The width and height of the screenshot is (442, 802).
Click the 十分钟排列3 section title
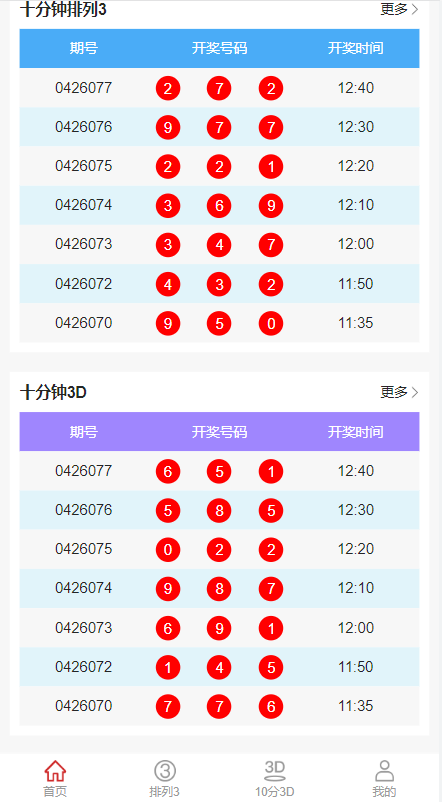click(63, 9)
